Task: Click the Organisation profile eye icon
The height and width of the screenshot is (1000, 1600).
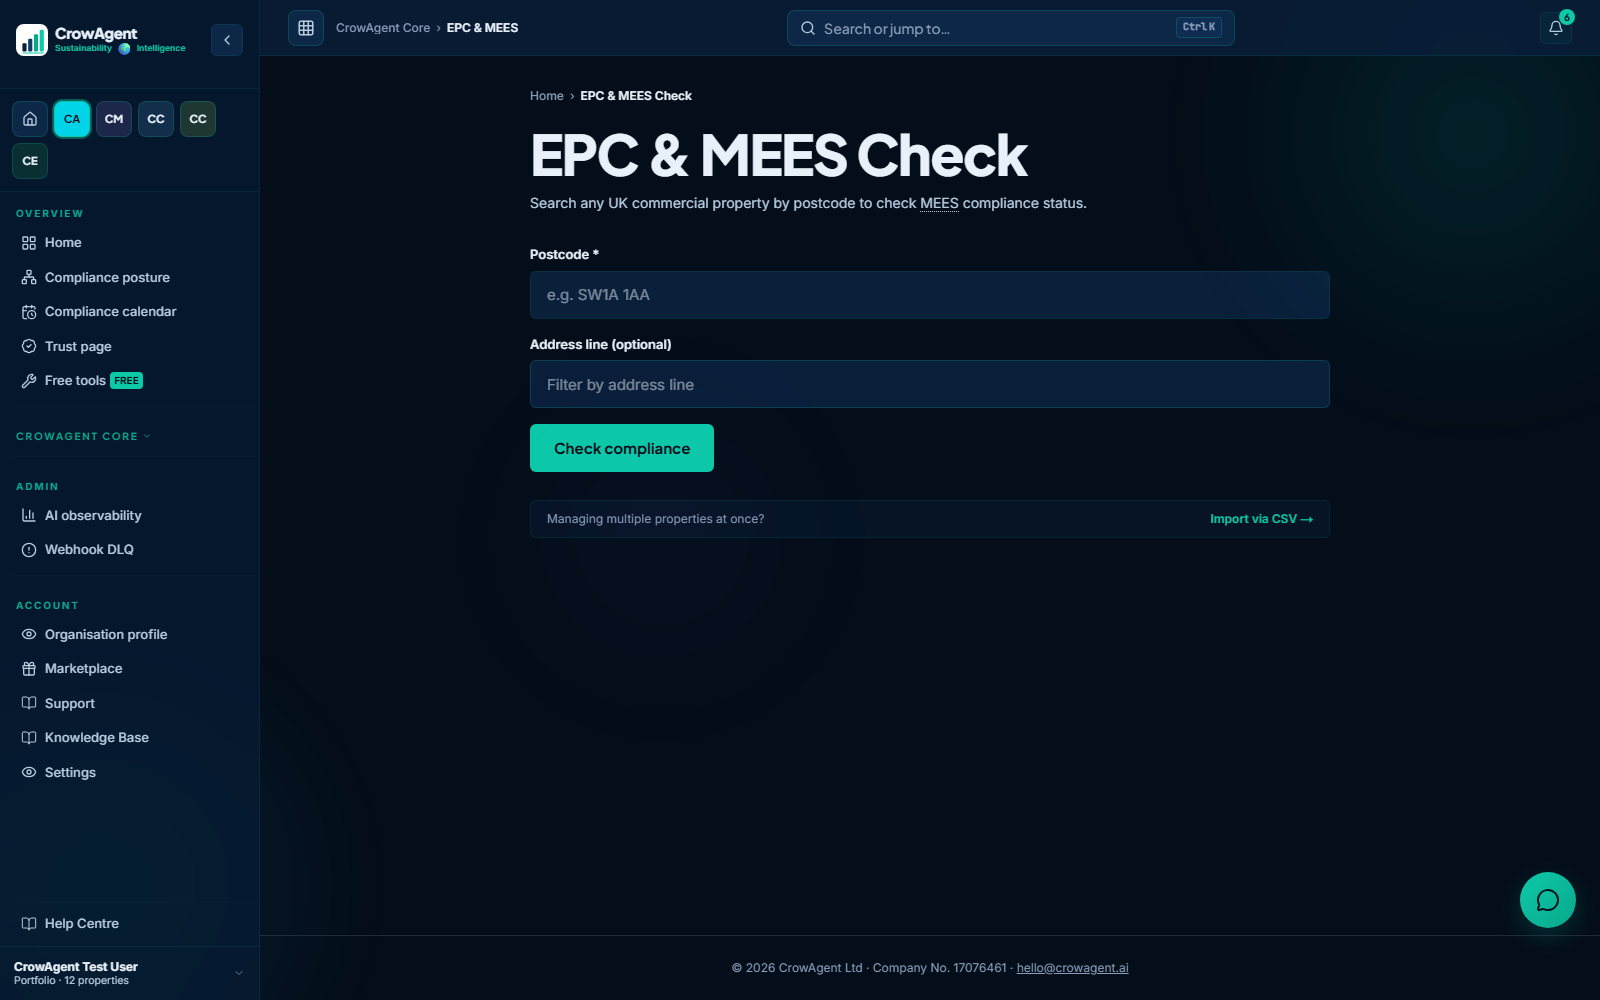Action: point(29,635)
